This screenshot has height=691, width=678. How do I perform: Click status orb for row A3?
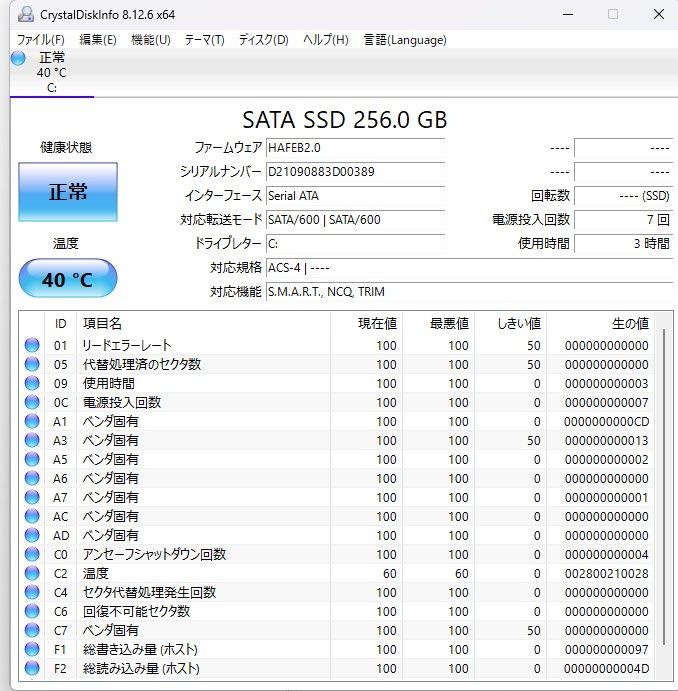pos(32,440)
